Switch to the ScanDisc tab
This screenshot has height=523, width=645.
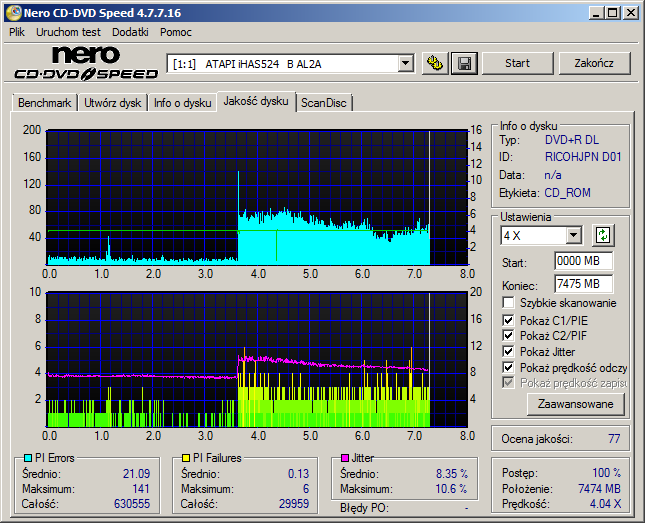[324, 103]
